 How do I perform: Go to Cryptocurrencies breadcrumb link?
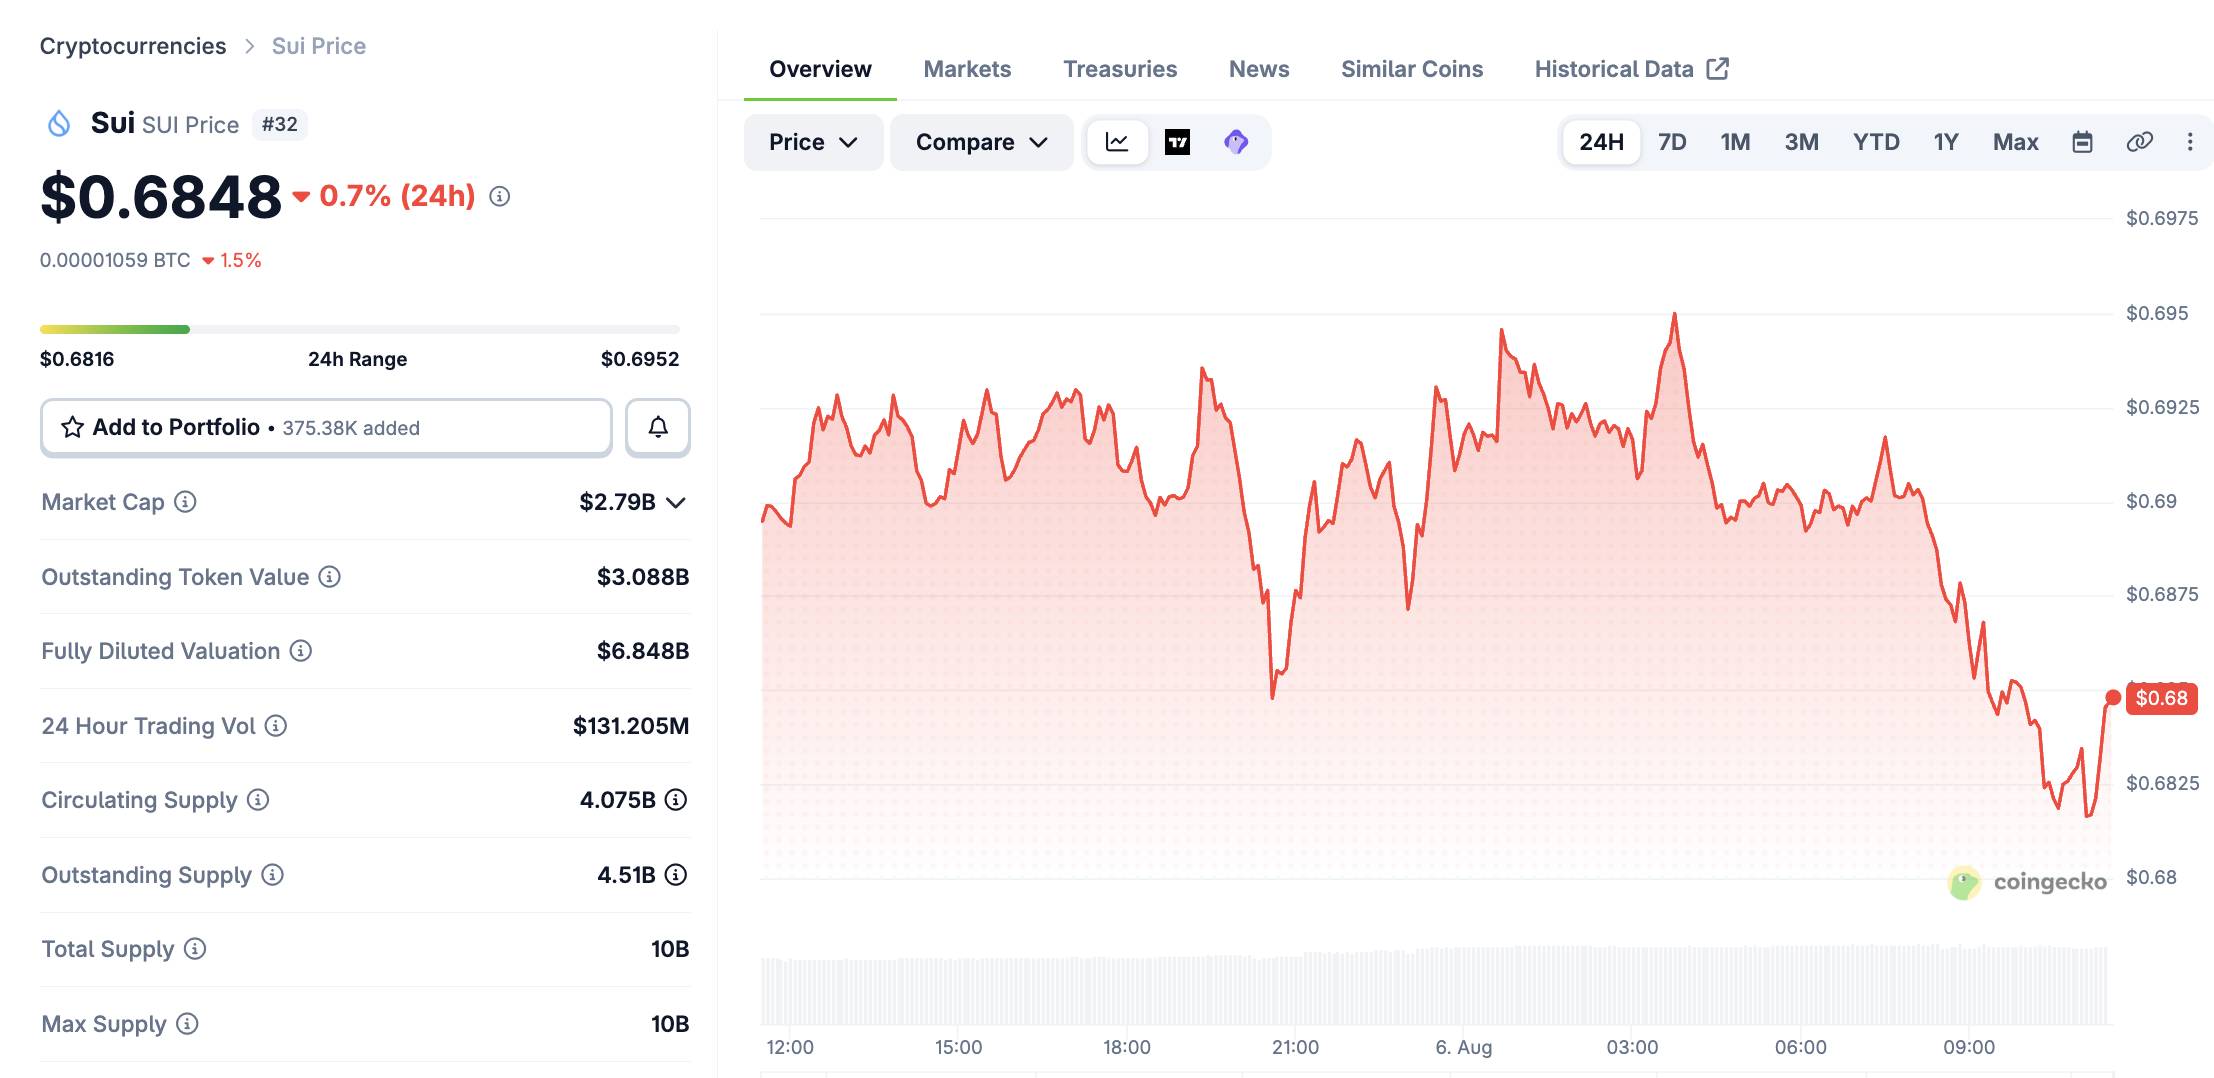click(133, 46)
